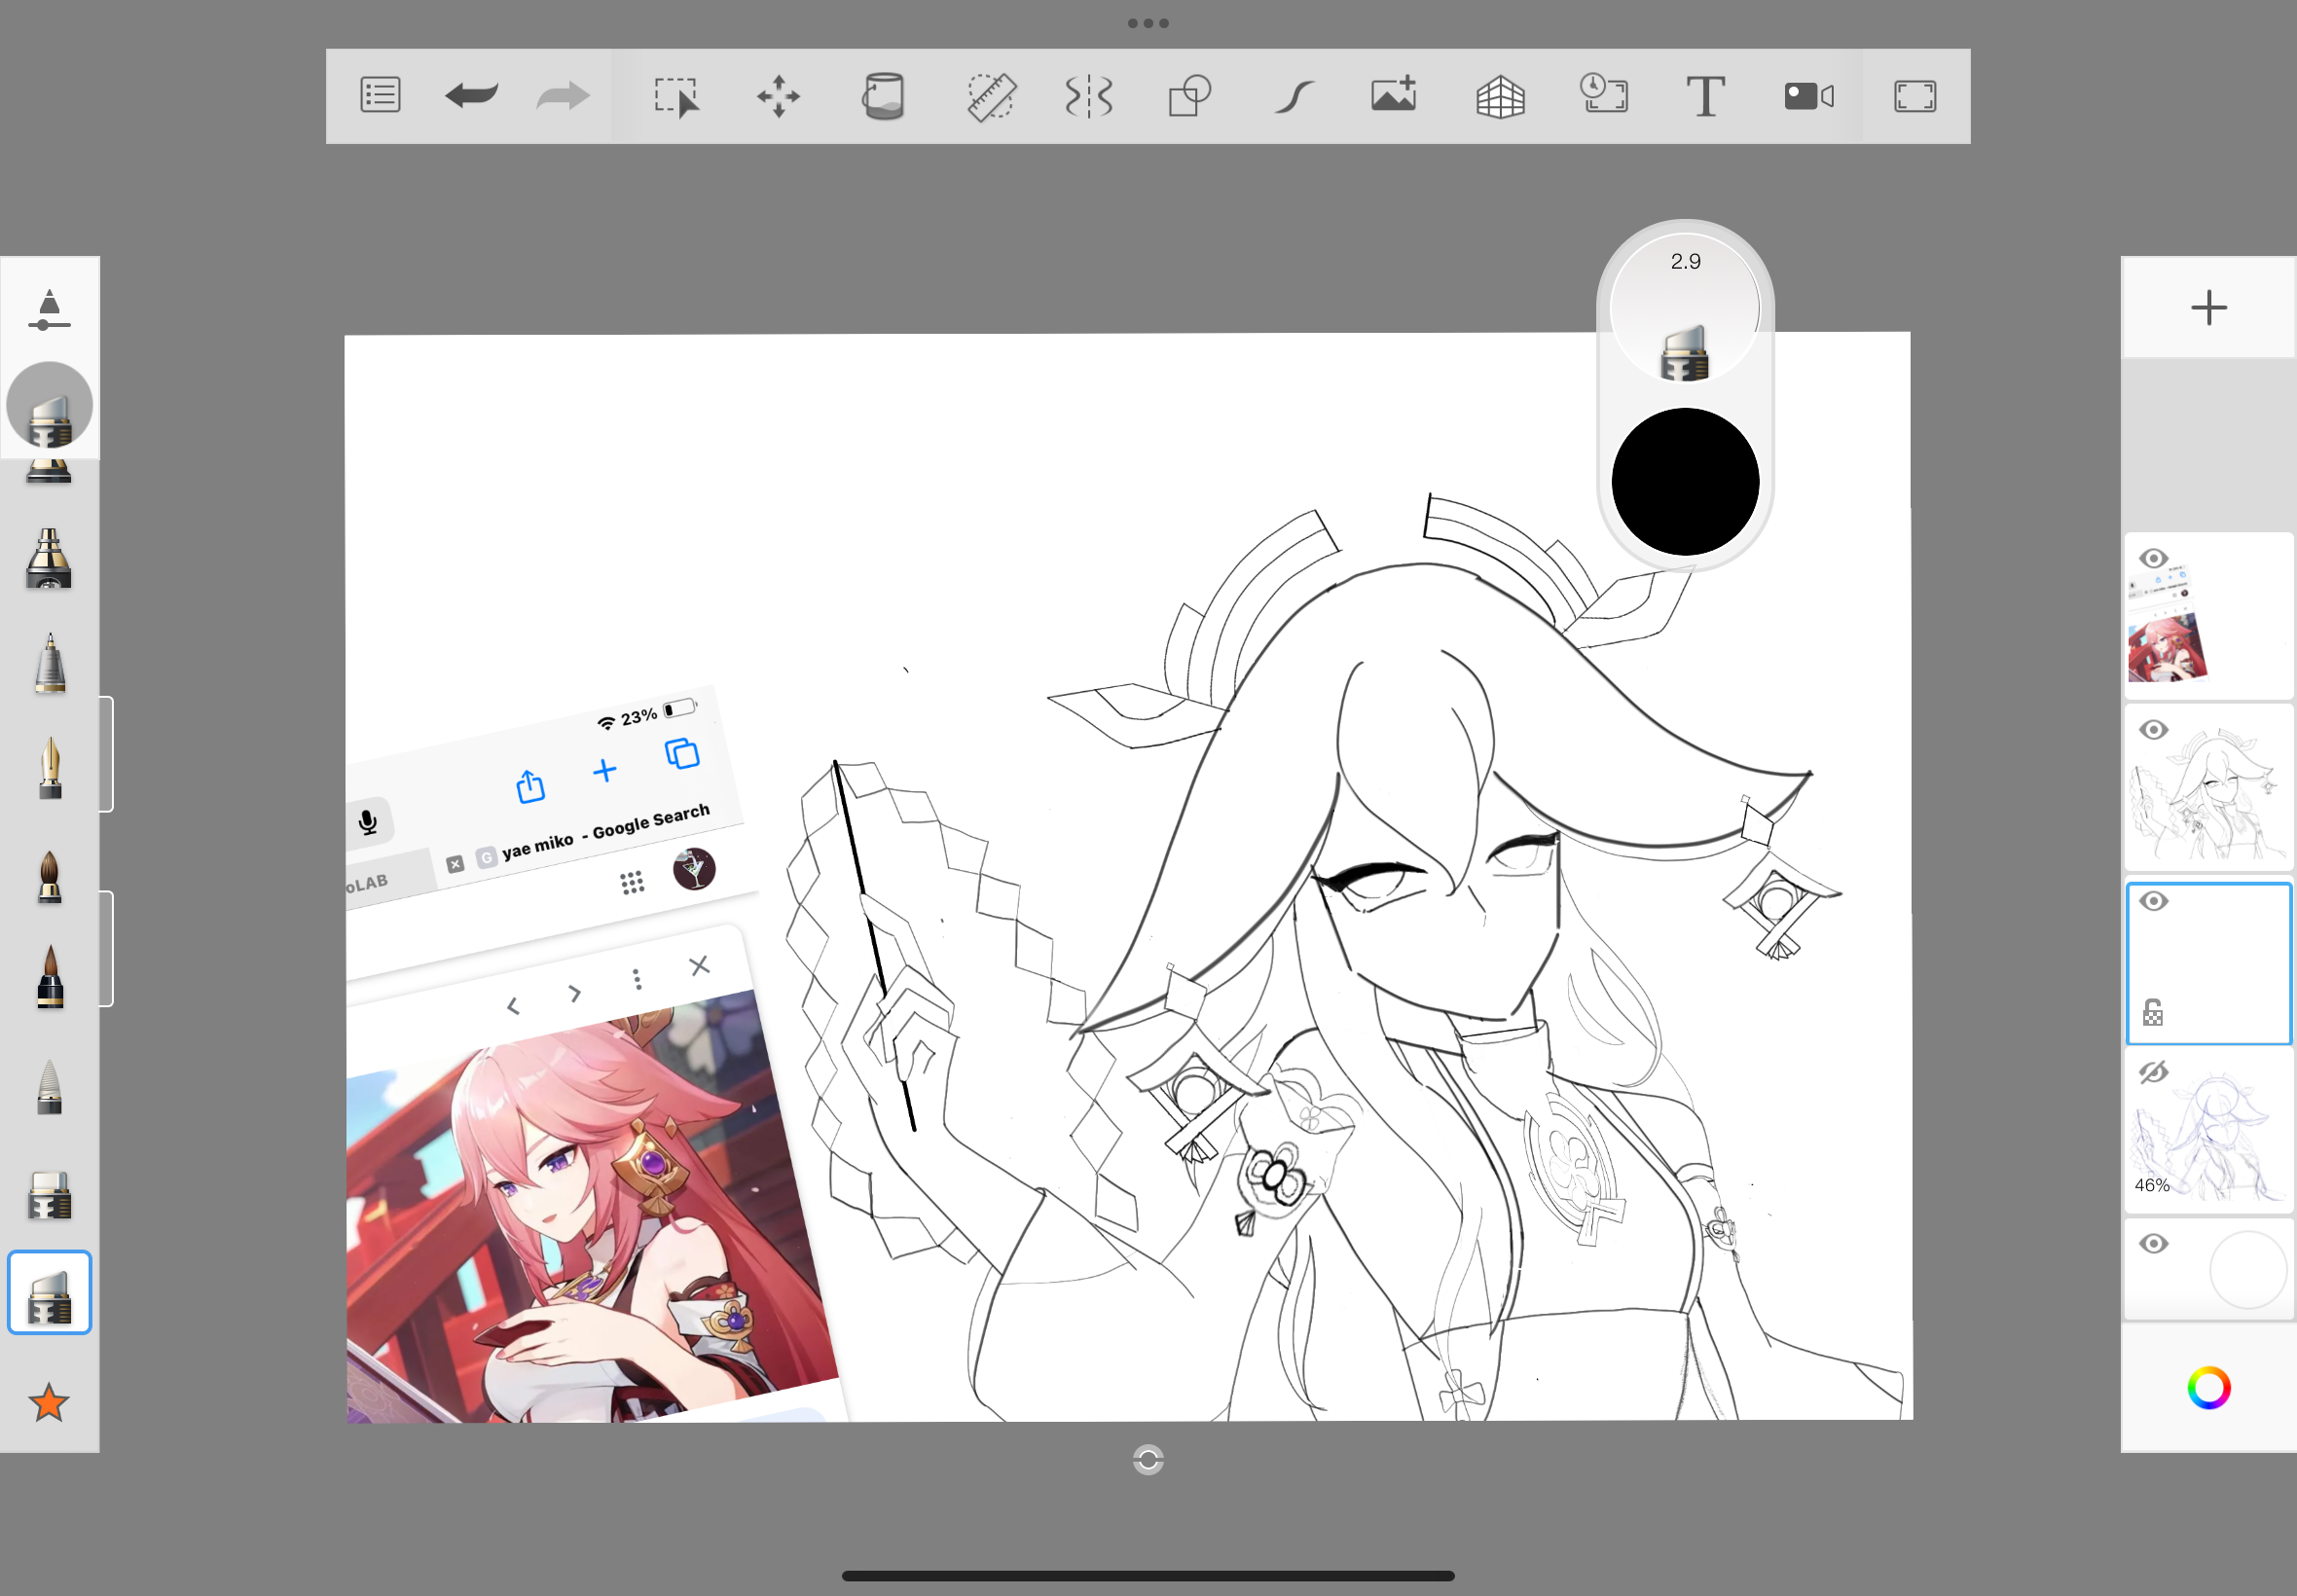Open the Time-lapse recording camera tool

pos(1808,96)
